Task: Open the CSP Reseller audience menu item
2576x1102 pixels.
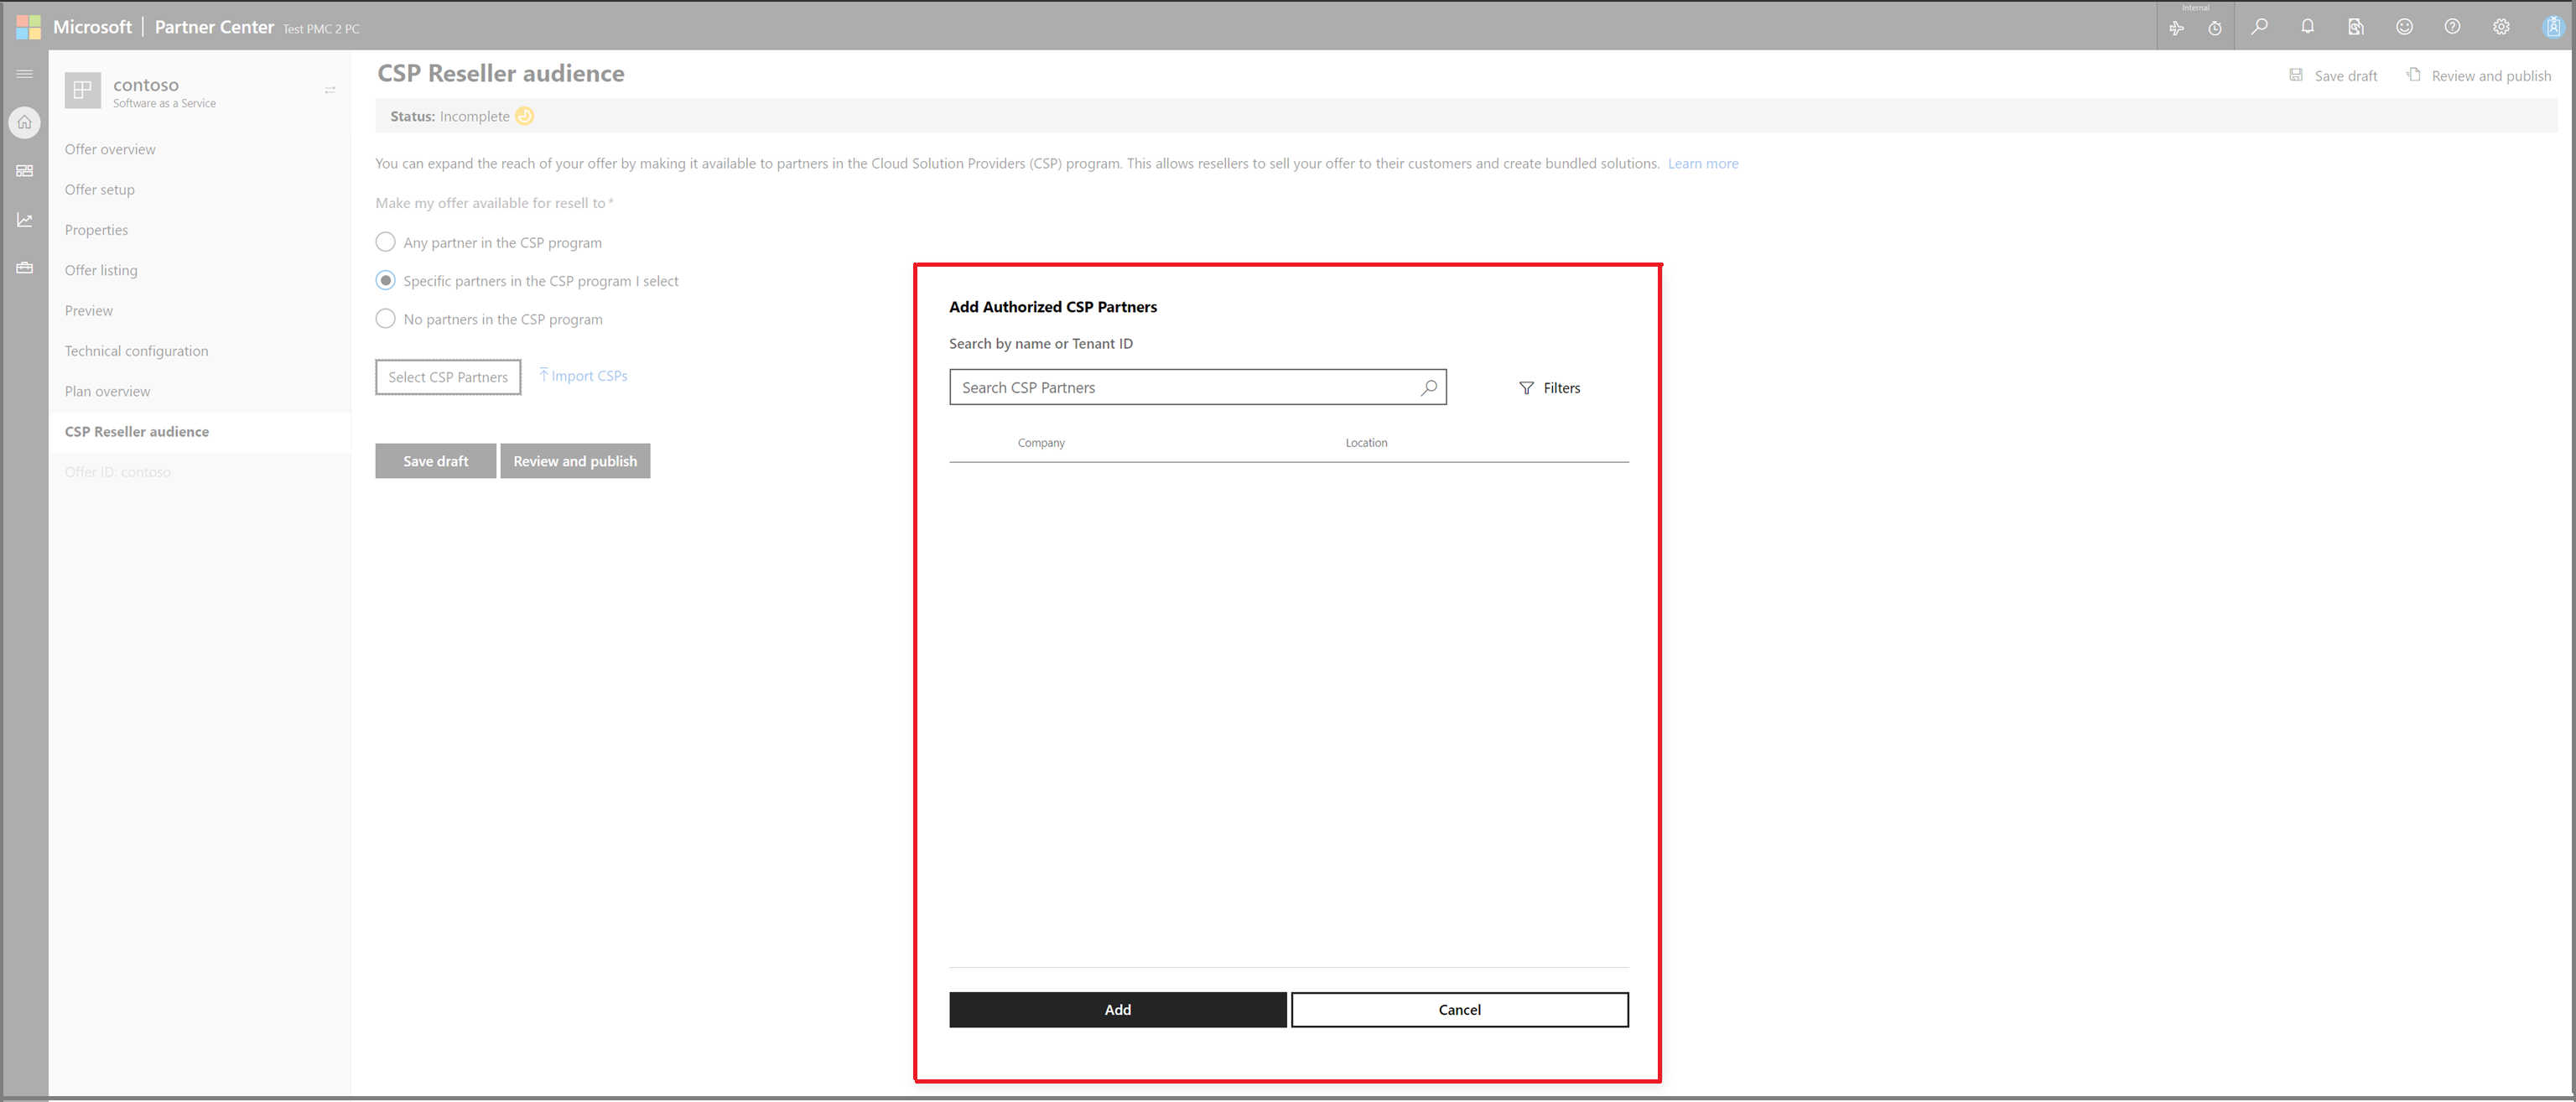Action: tap(137, 430)
